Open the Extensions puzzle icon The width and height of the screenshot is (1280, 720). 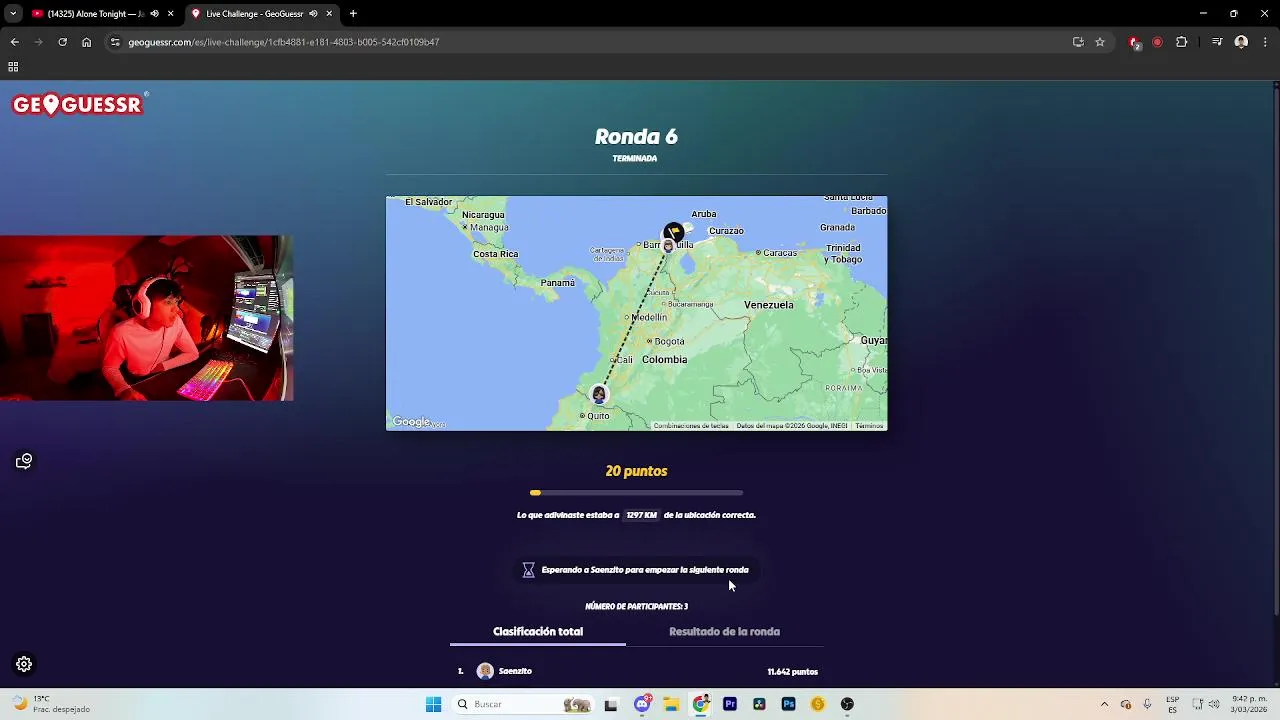click(1181, 42)
